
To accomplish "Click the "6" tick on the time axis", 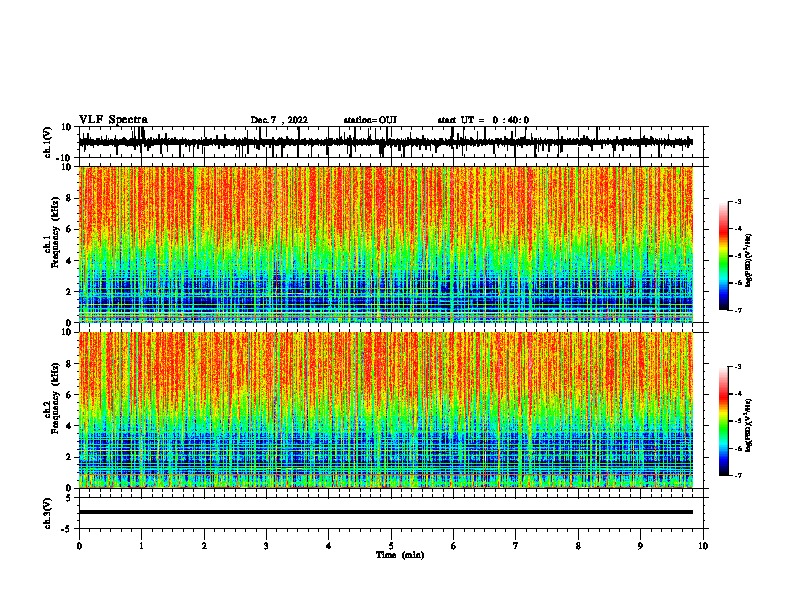I will 454,546.
